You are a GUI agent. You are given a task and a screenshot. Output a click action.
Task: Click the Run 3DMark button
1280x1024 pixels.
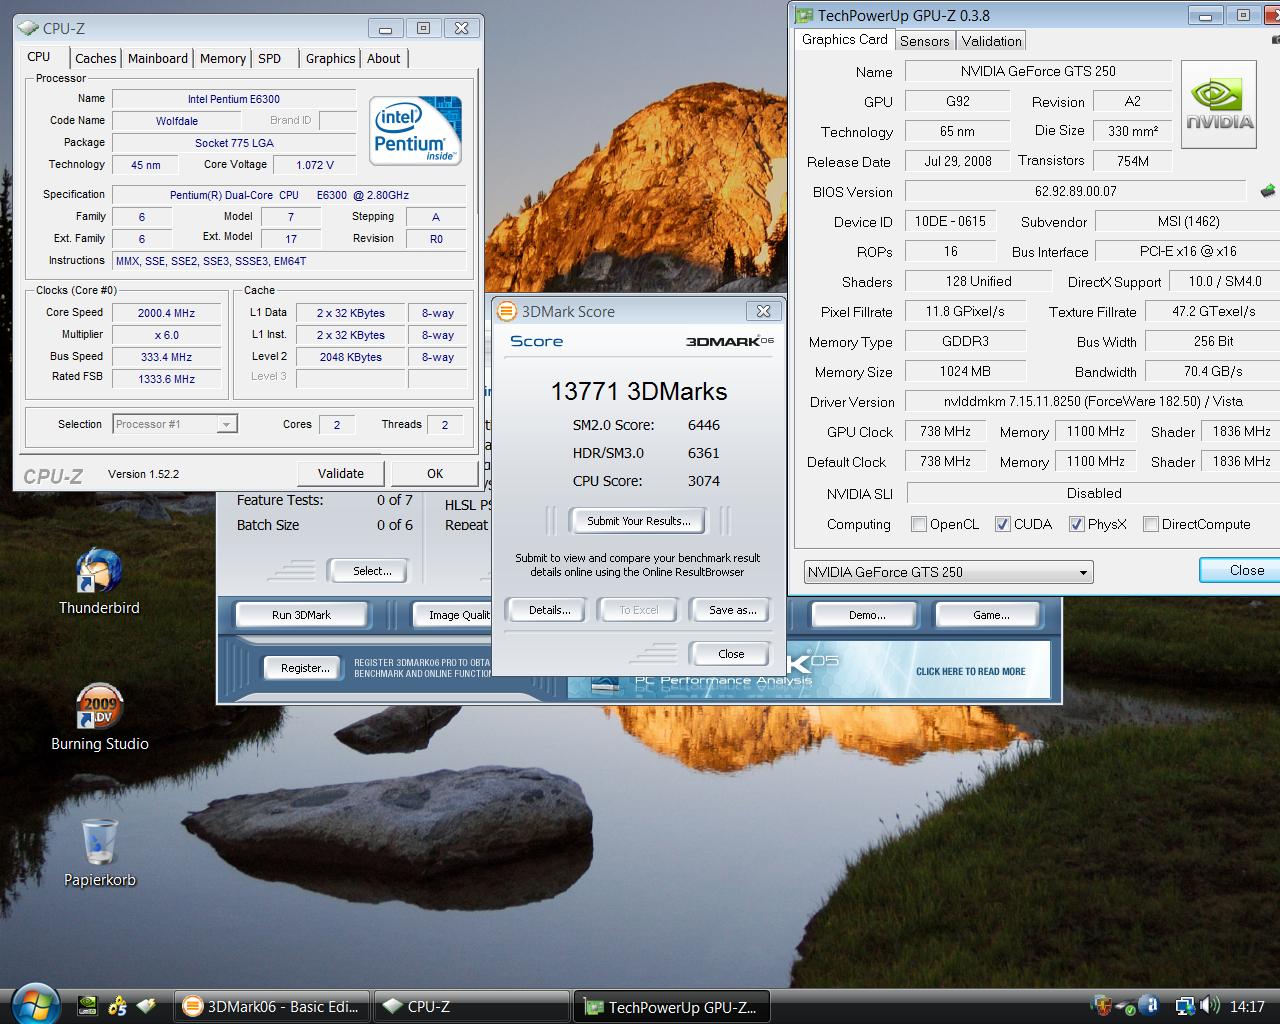301,615
